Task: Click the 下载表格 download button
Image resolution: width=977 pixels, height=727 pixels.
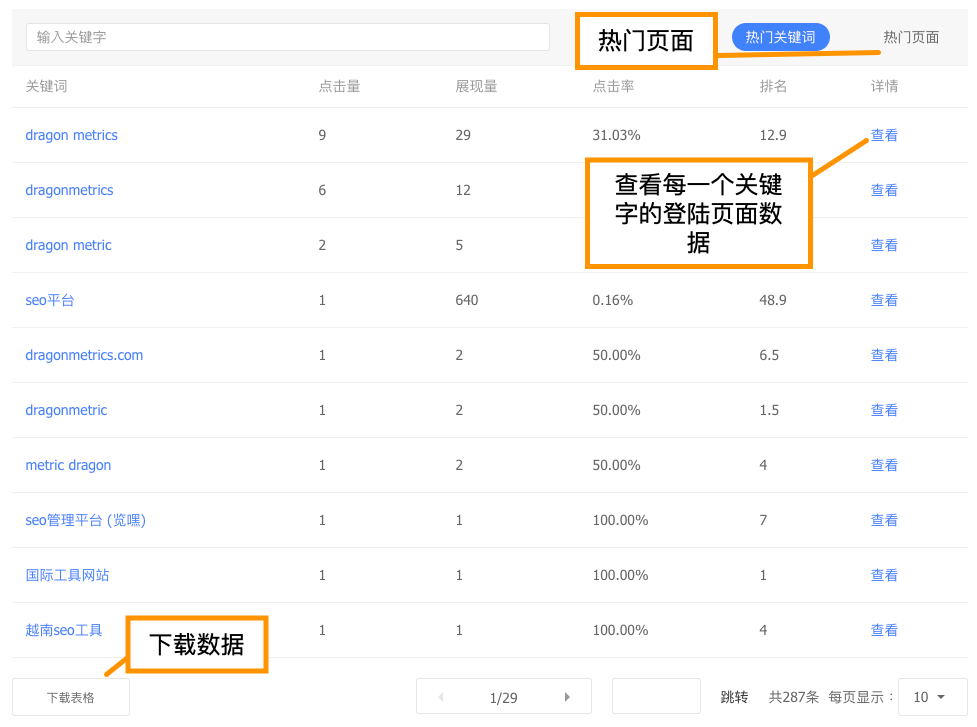Action: [71, 697]
